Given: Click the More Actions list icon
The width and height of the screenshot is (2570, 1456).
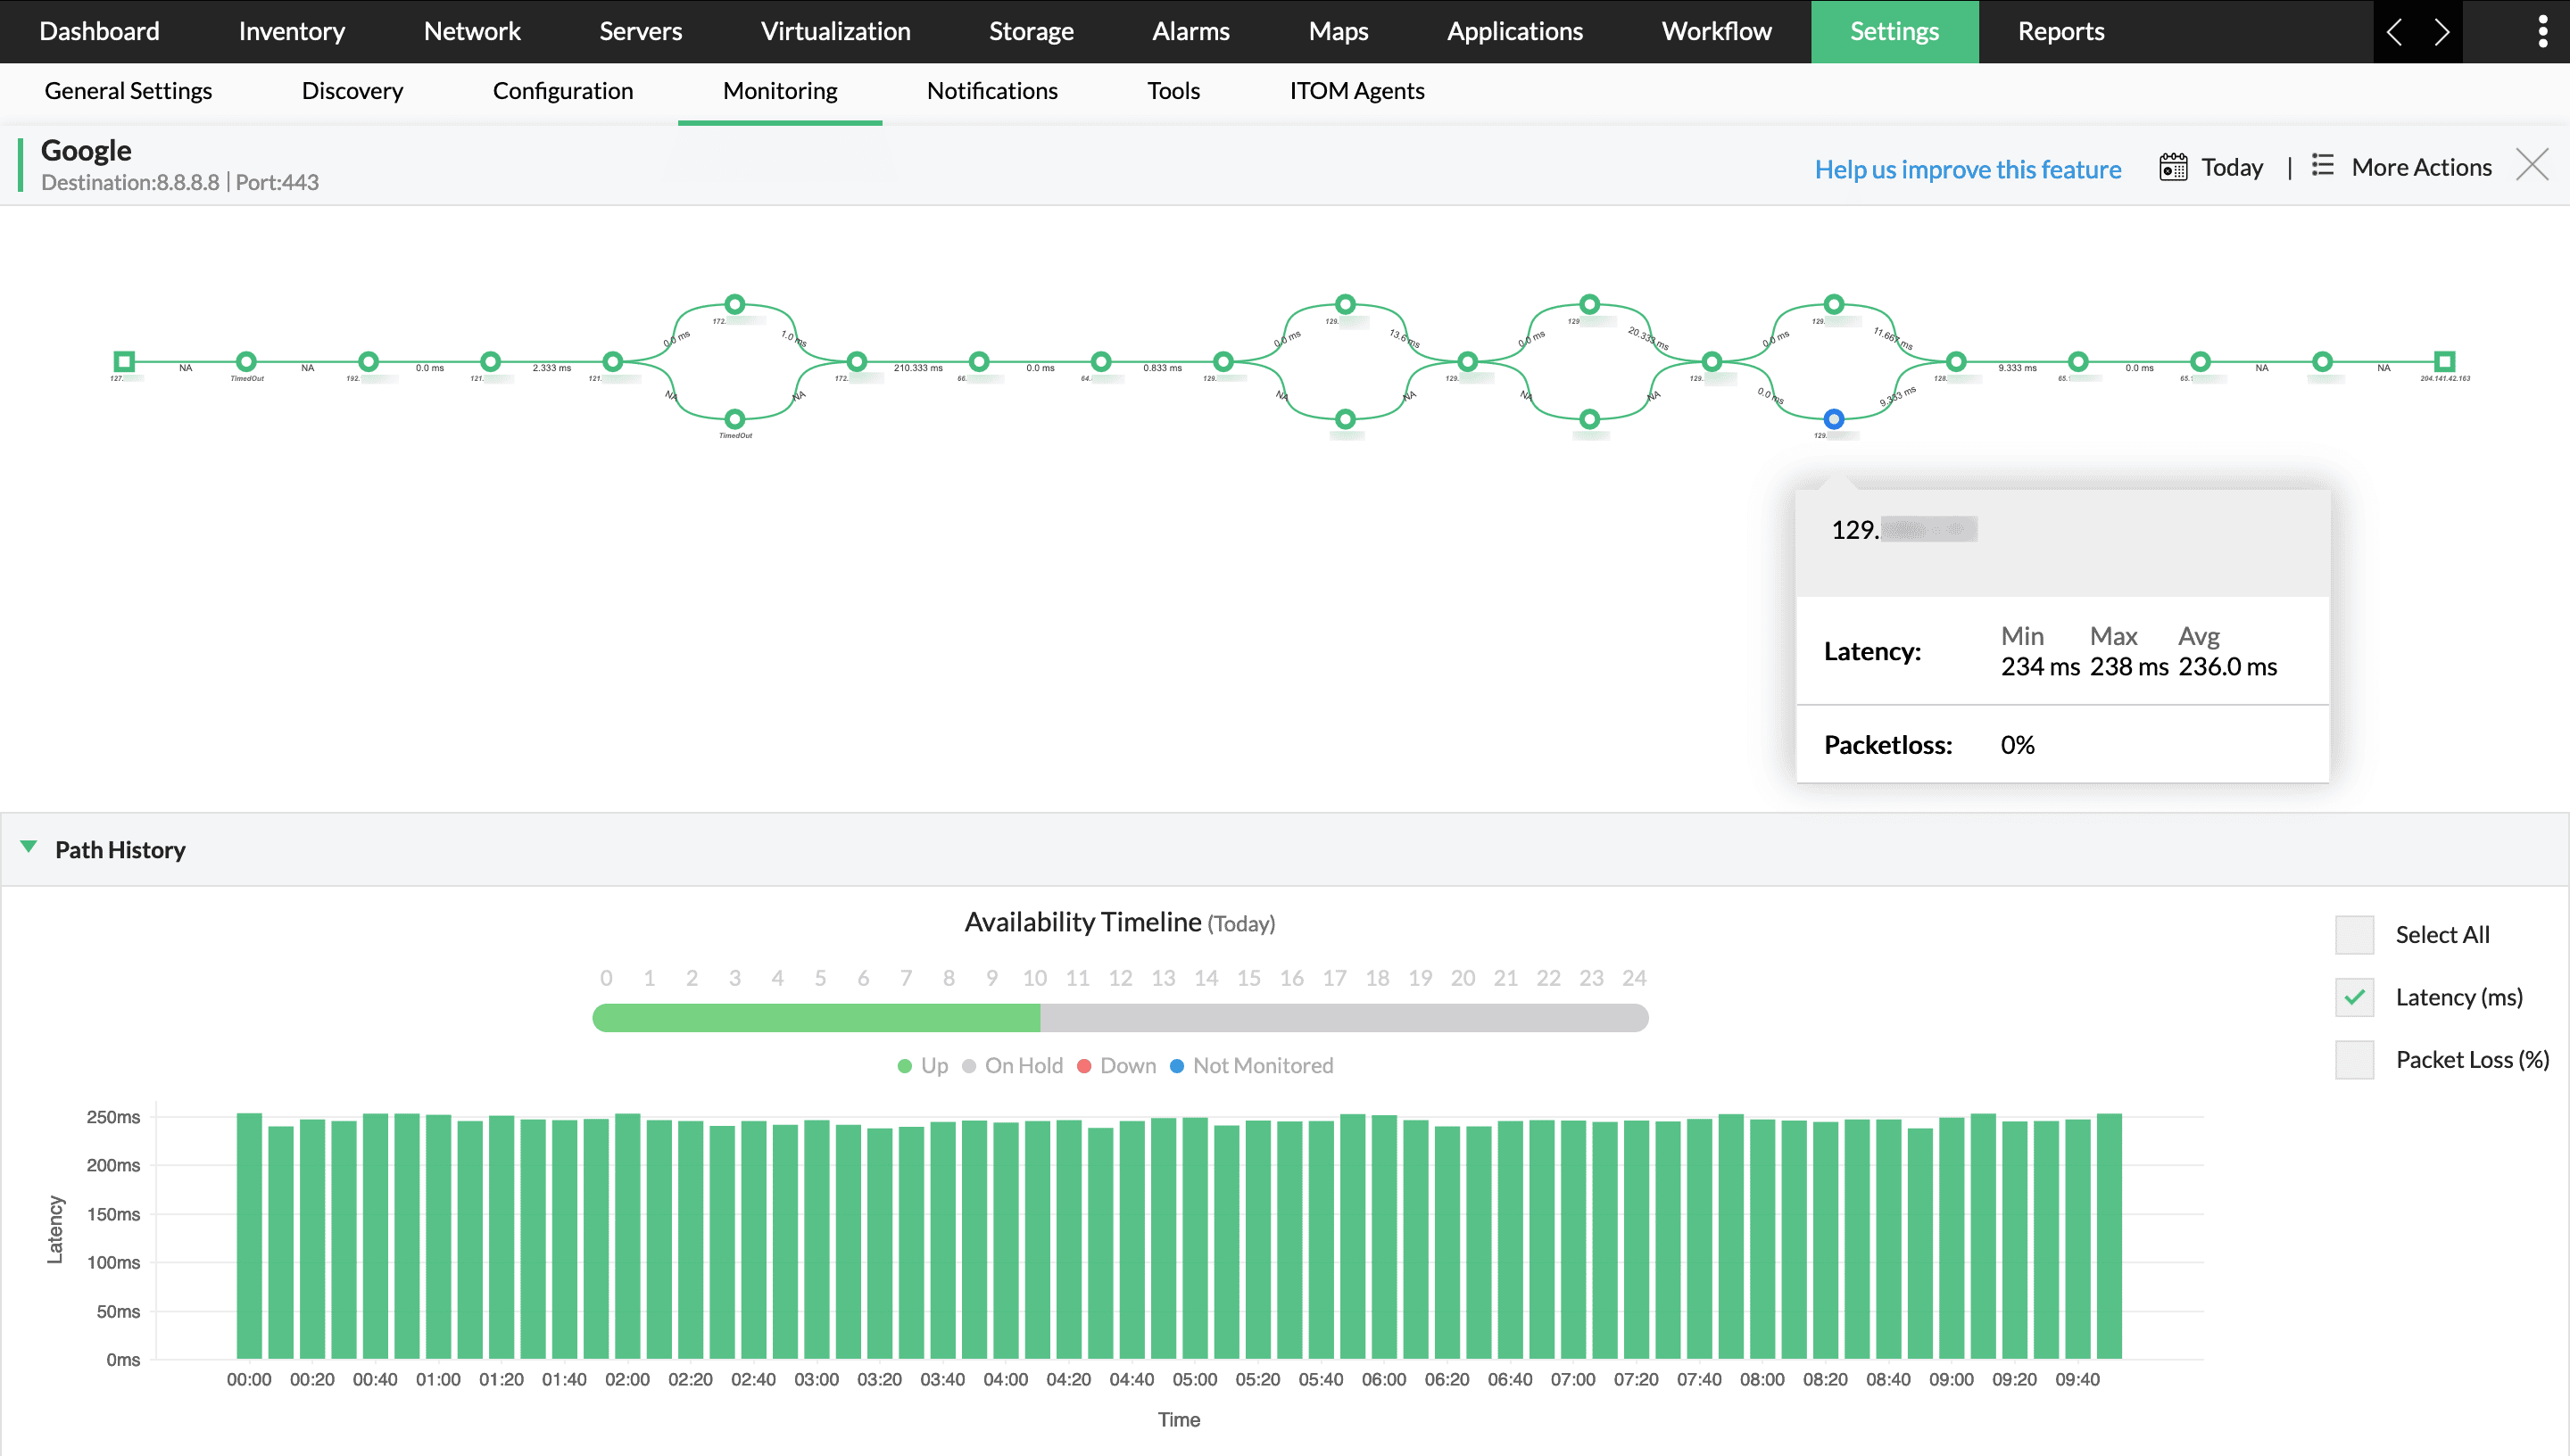Looking at the screenshot, I should pyautogui.click(x=2322, y=166).
